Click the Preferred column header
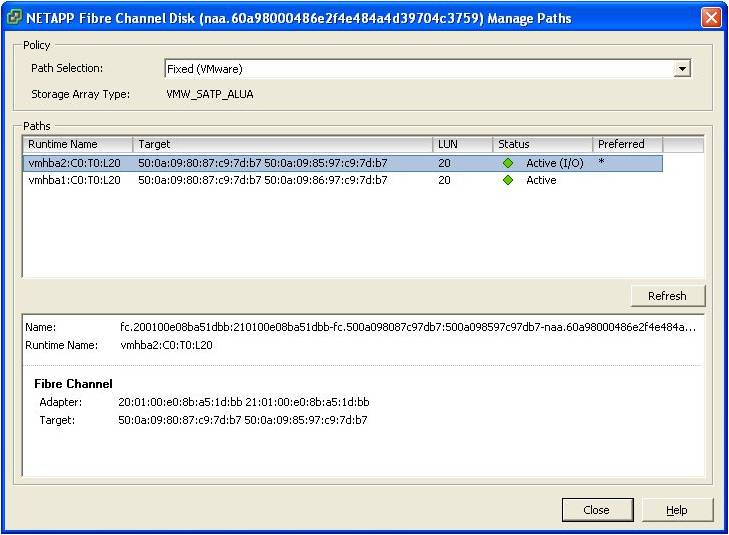Image resolution: width=729 pixels, height=535 pixels. pyautogui.click(x=627, y=145)
